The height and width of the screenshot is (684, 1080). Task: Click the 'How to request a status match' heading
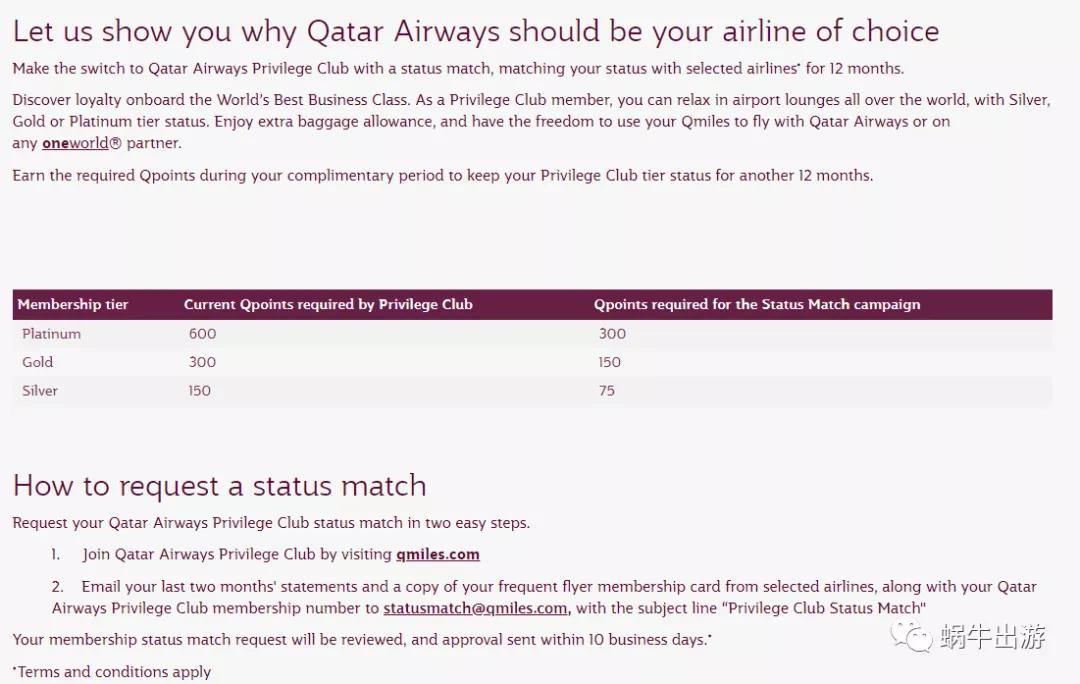(220, 486)
